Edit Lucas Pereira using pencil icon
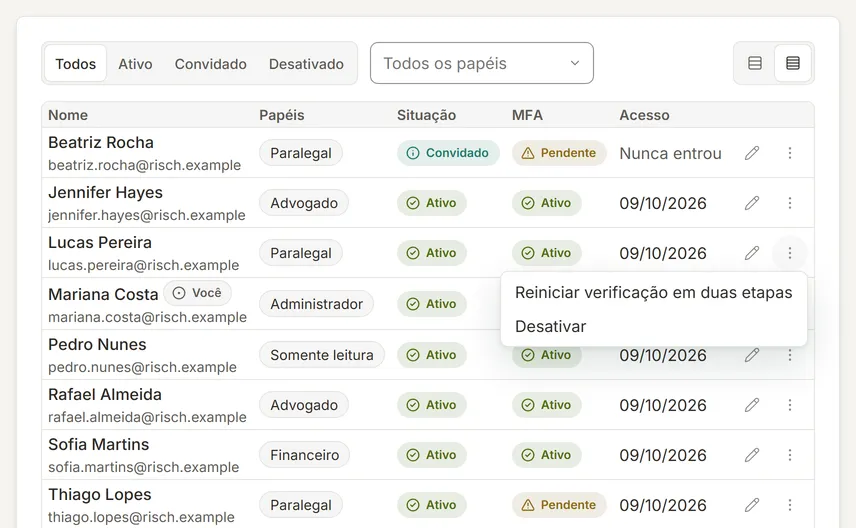This screenshot has width=856, height=528. click(x=752, y=253)
